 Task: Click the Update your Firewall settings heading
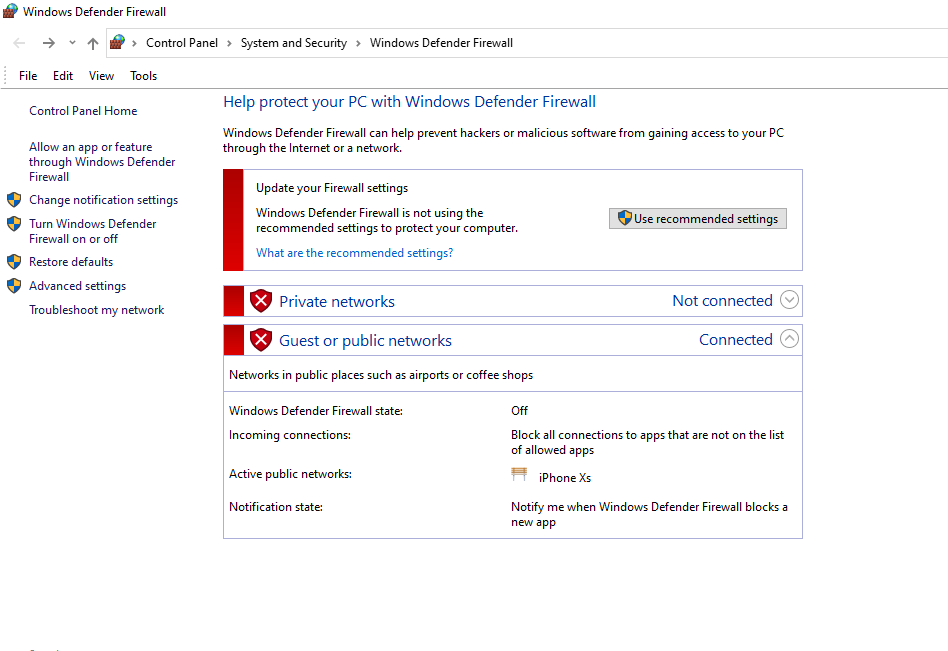[x=332, y=188]
